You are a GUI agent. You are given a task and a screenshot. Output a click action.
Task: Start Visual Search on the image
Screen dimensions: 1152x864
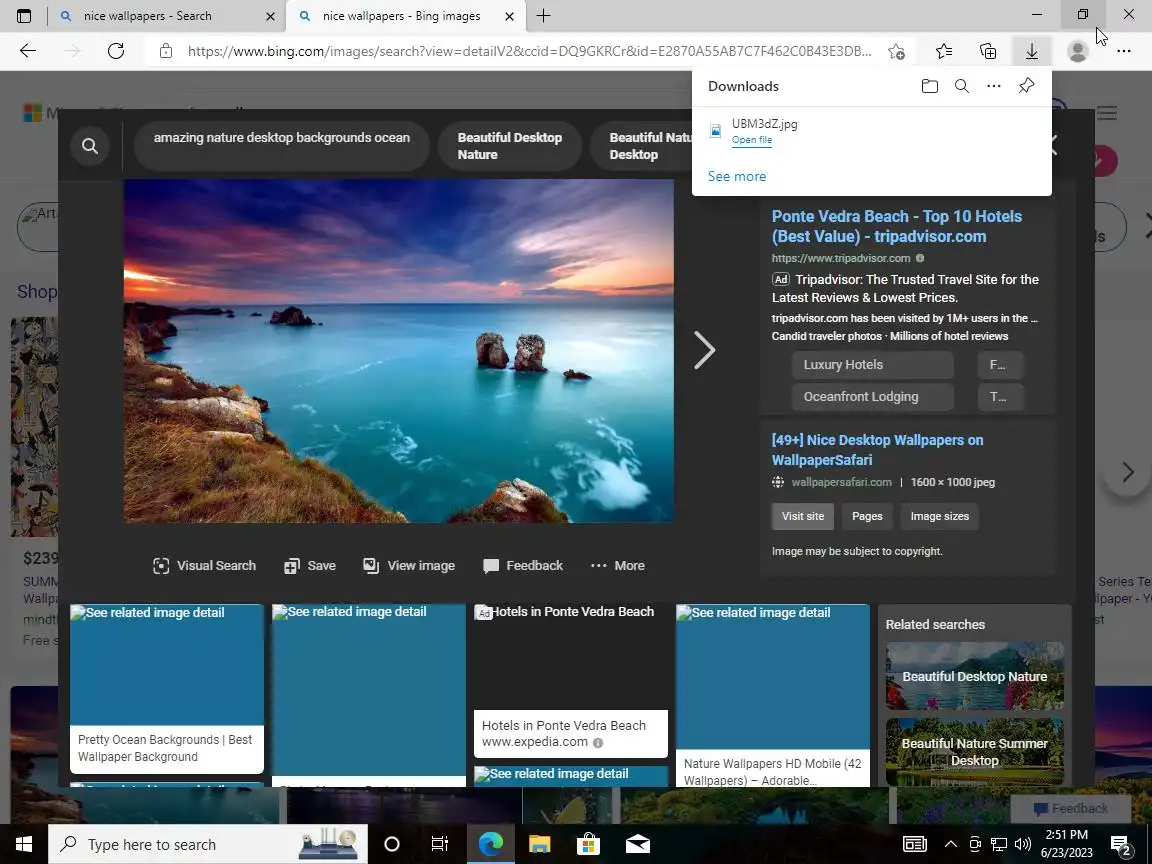tap(204, 566)
